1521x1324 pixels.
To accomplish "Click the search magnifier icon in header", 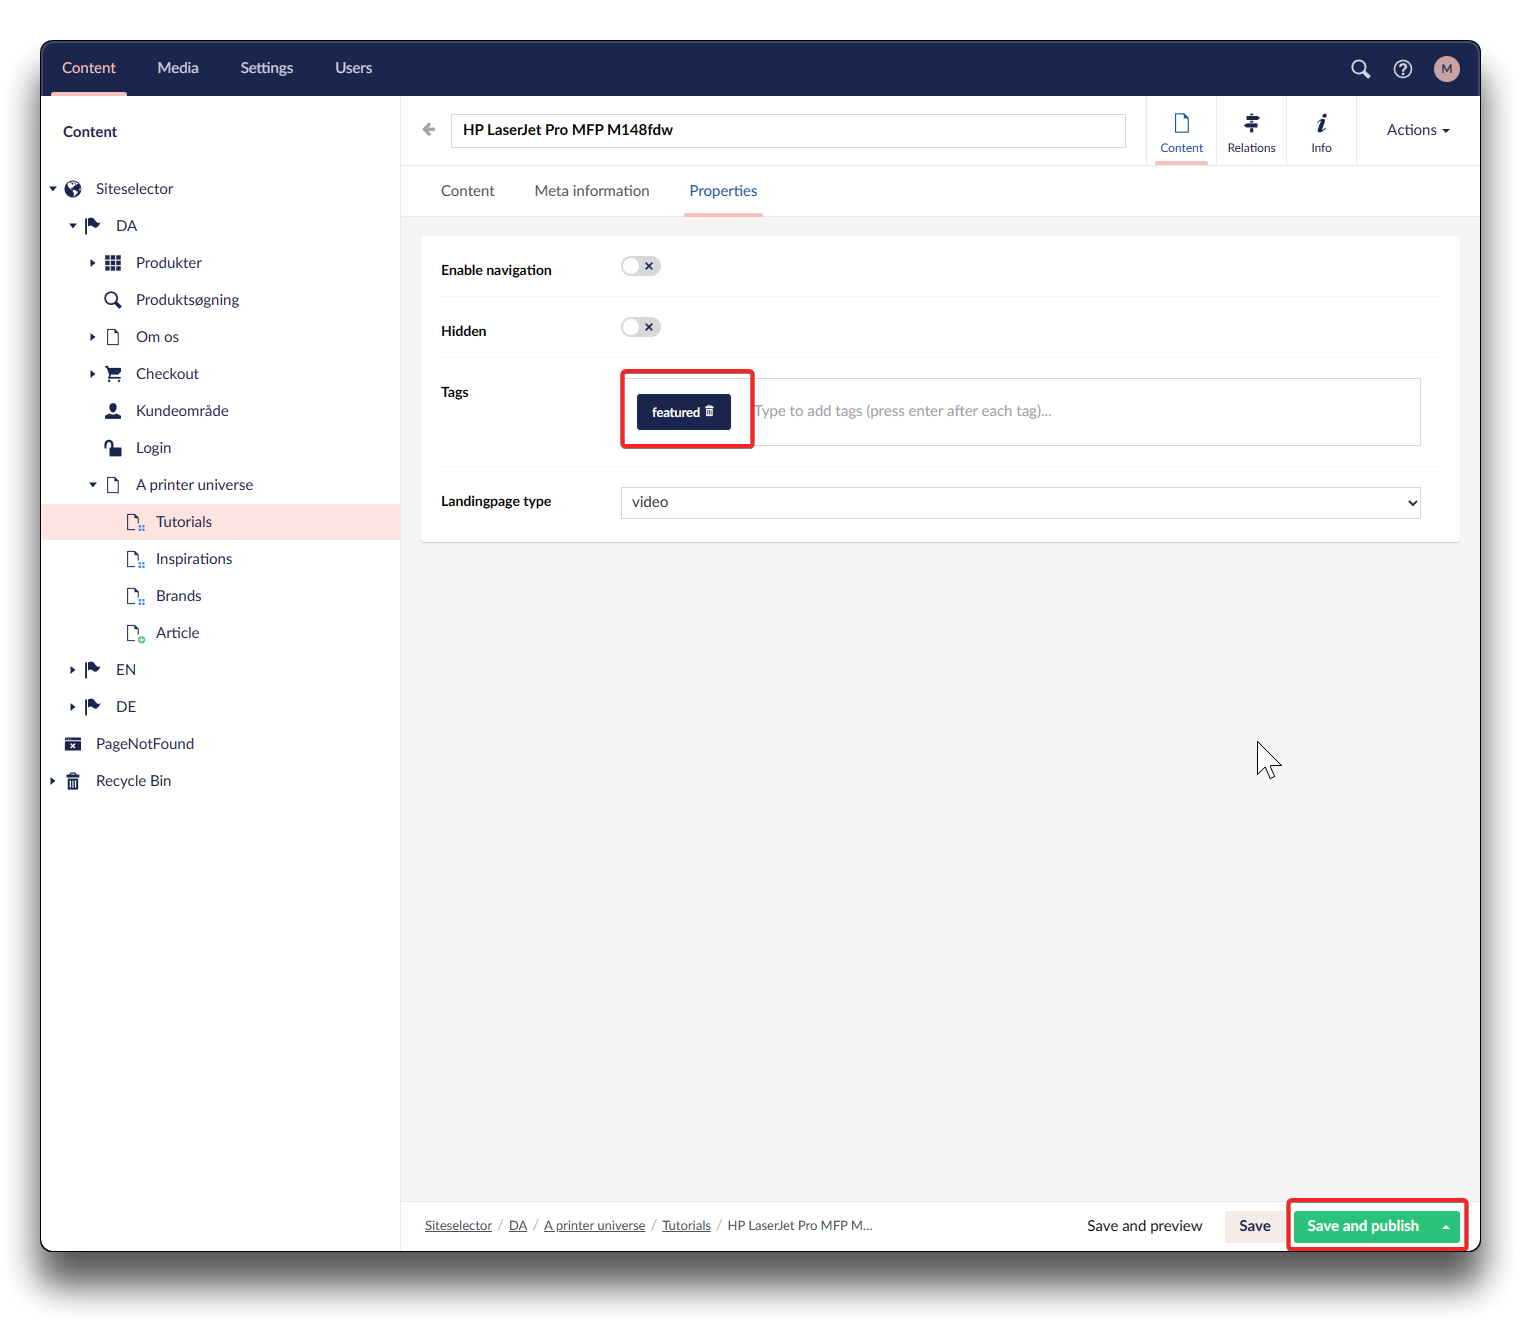I will point(1360,69).
